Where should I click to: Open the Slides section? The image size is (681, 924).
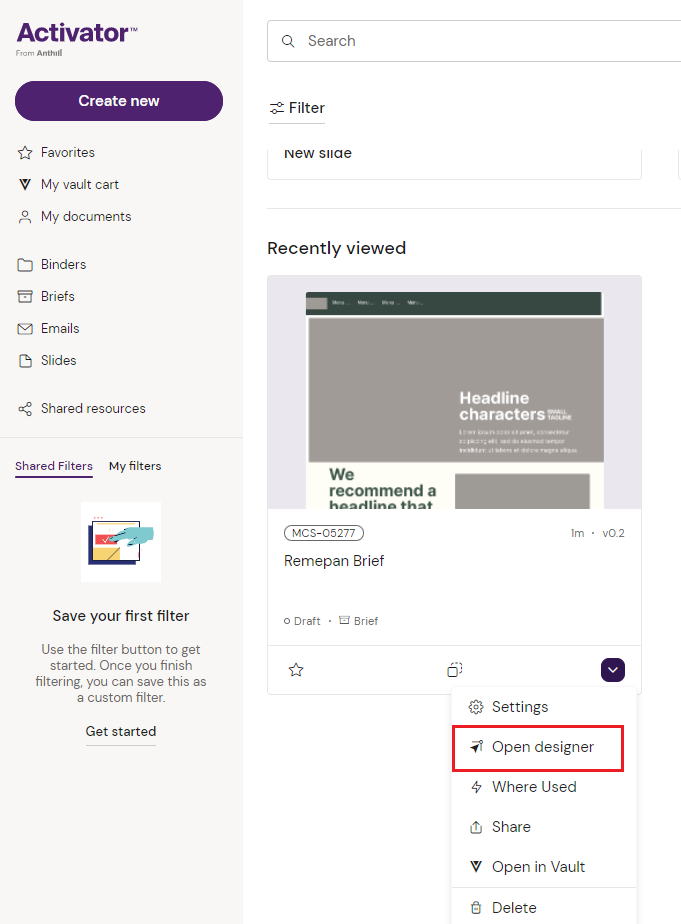coord(58,361)
